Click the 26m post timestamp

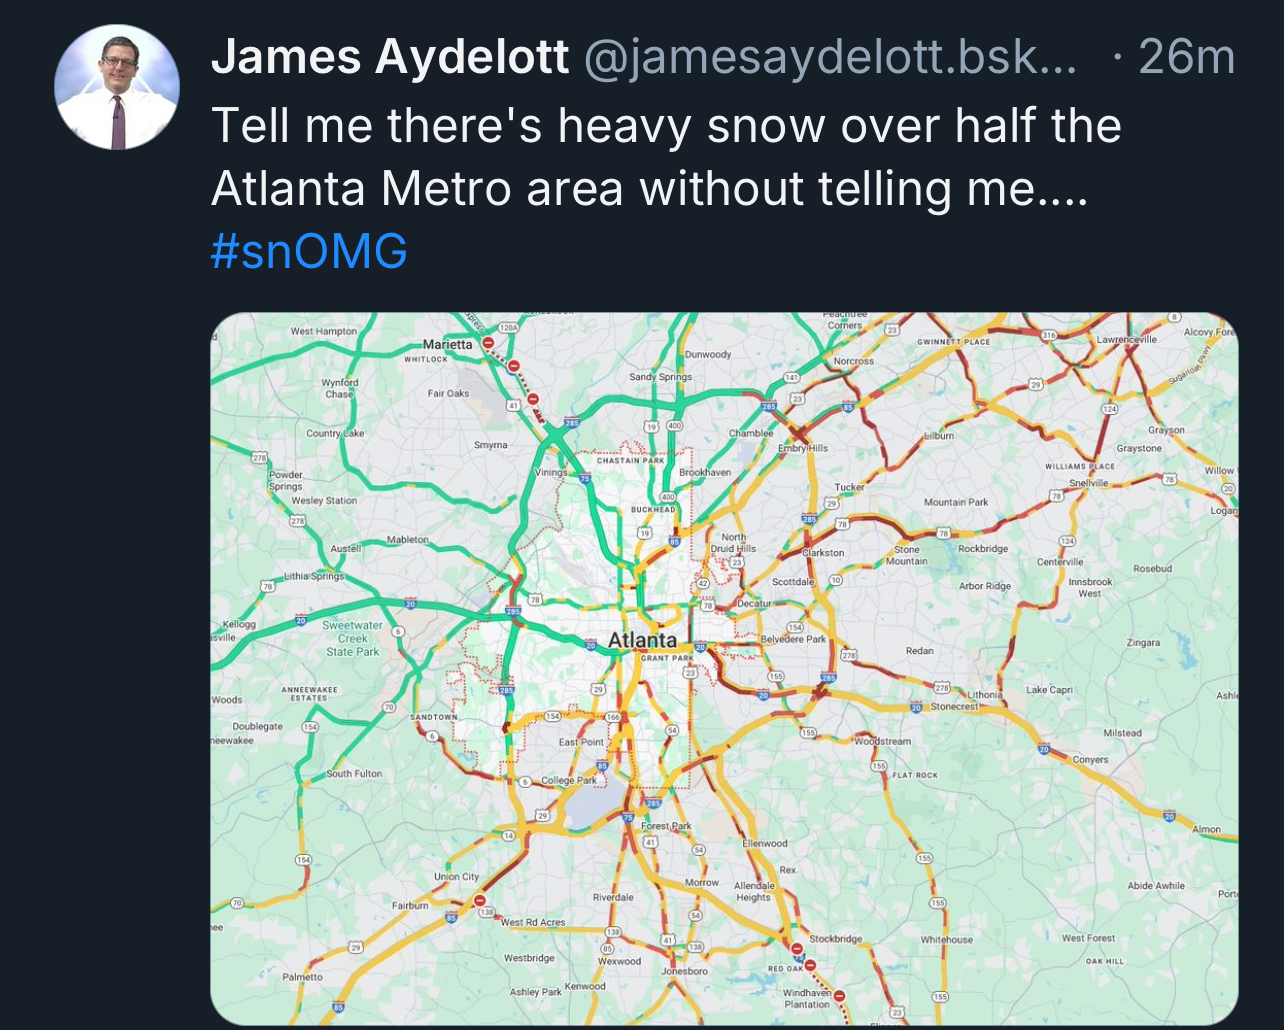(x=1186, y=57)
